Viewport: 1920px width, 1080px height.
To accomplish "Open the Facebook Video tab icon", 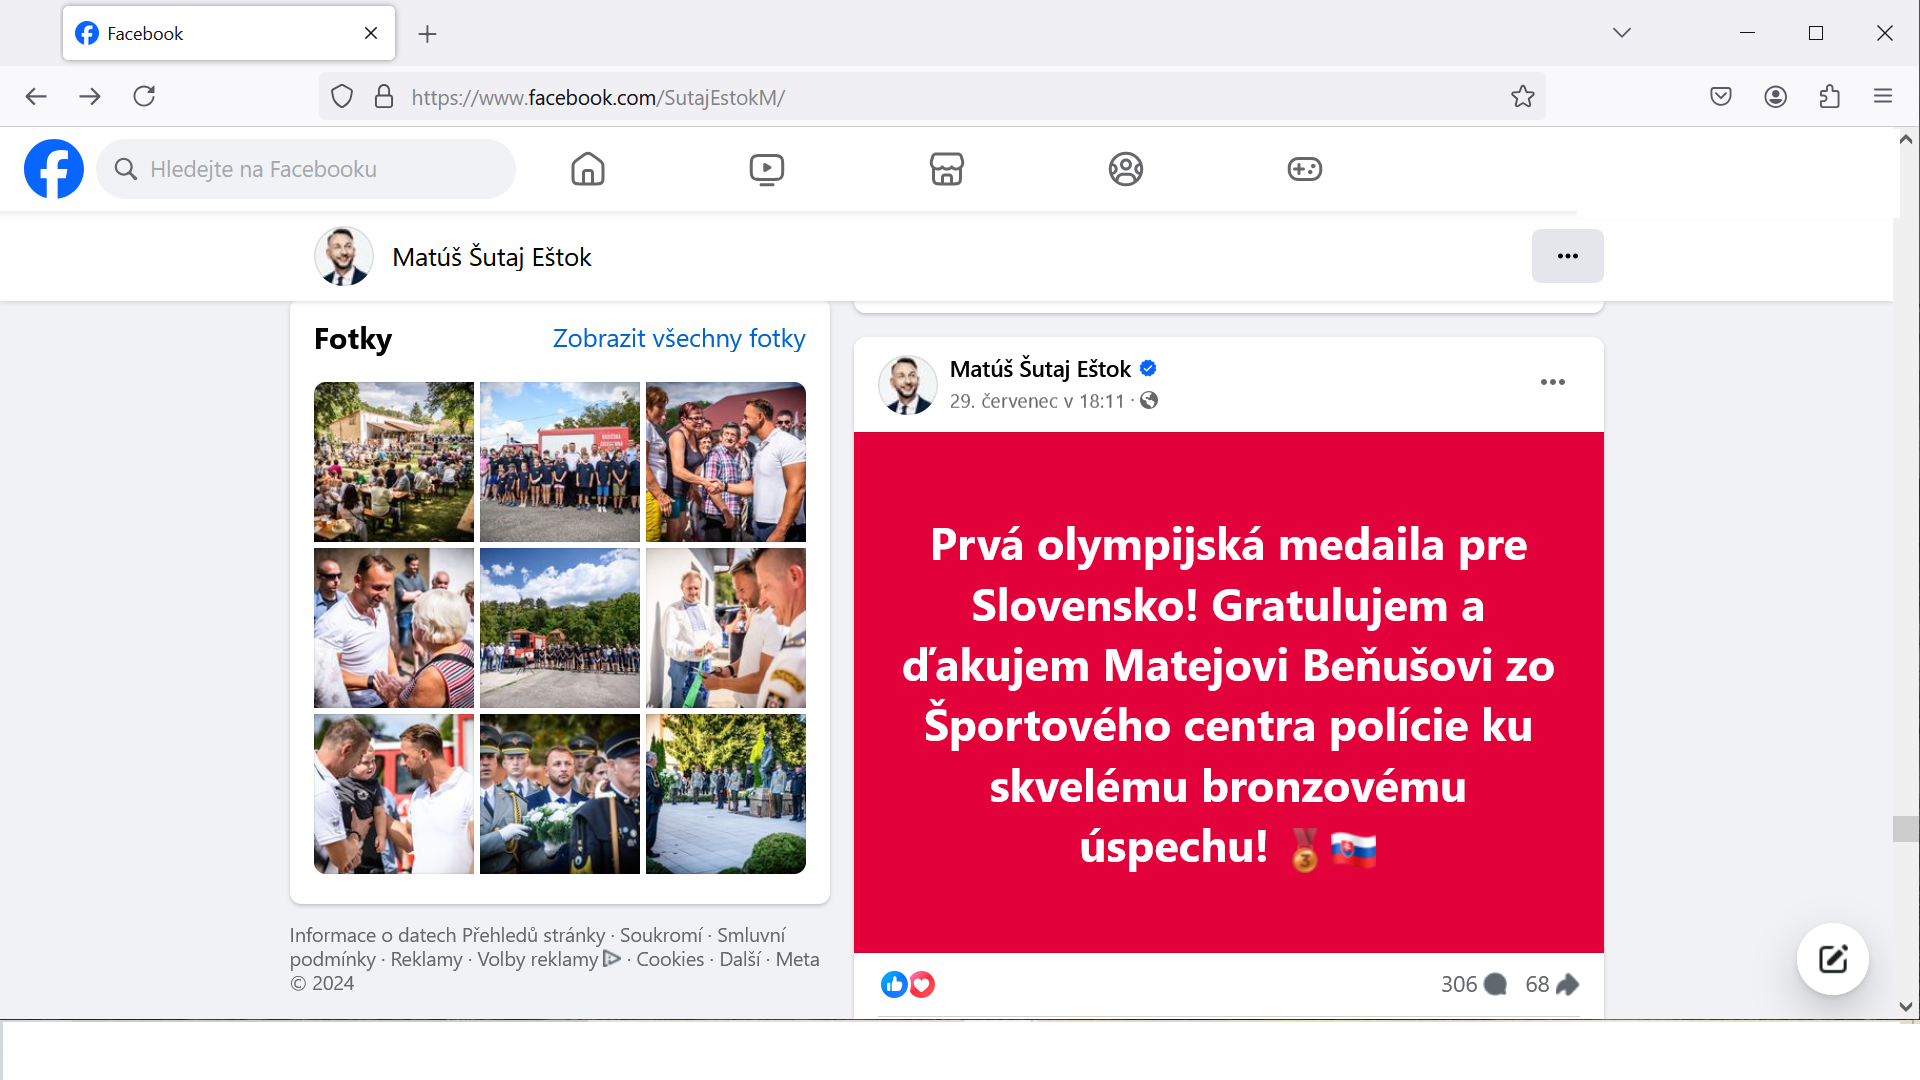I will tap(767, 169).
